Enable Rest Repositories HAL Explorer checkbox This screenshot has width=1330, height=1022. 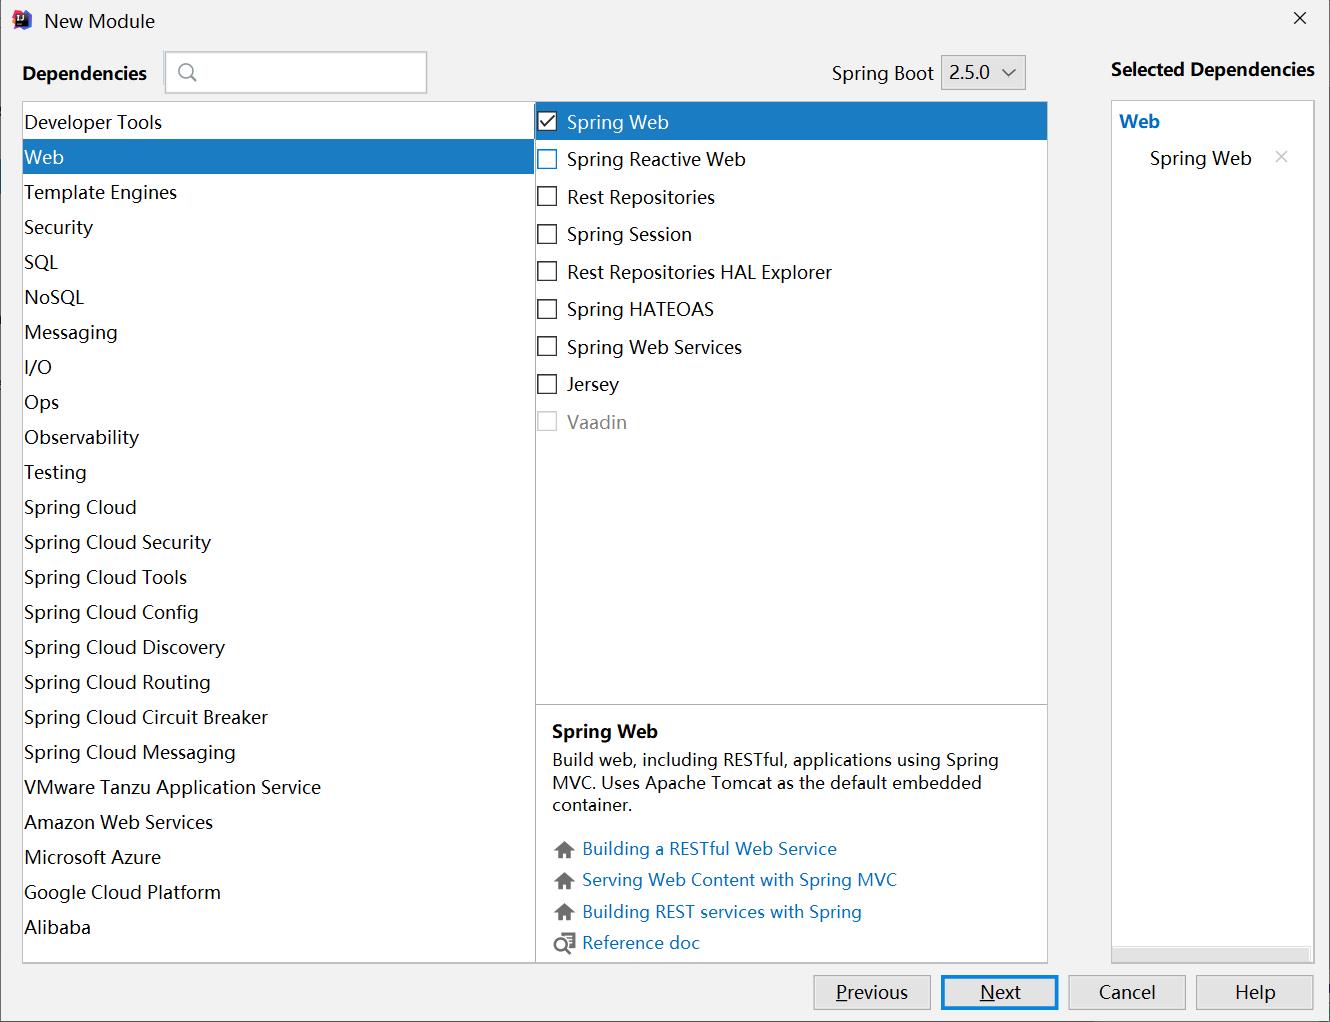click(x=547, y=272)
